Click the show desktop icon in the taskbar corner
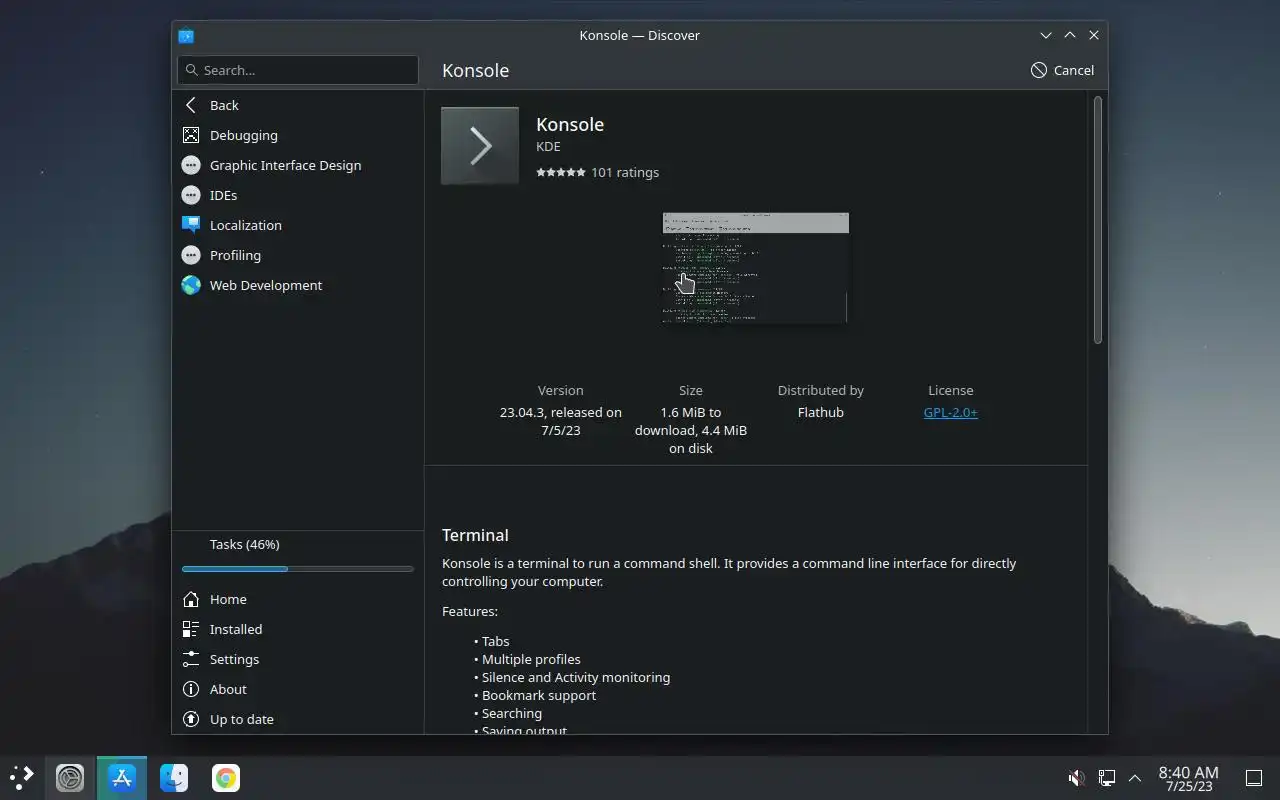This screenshot has width=1280, height=800. click(1254, 777)
